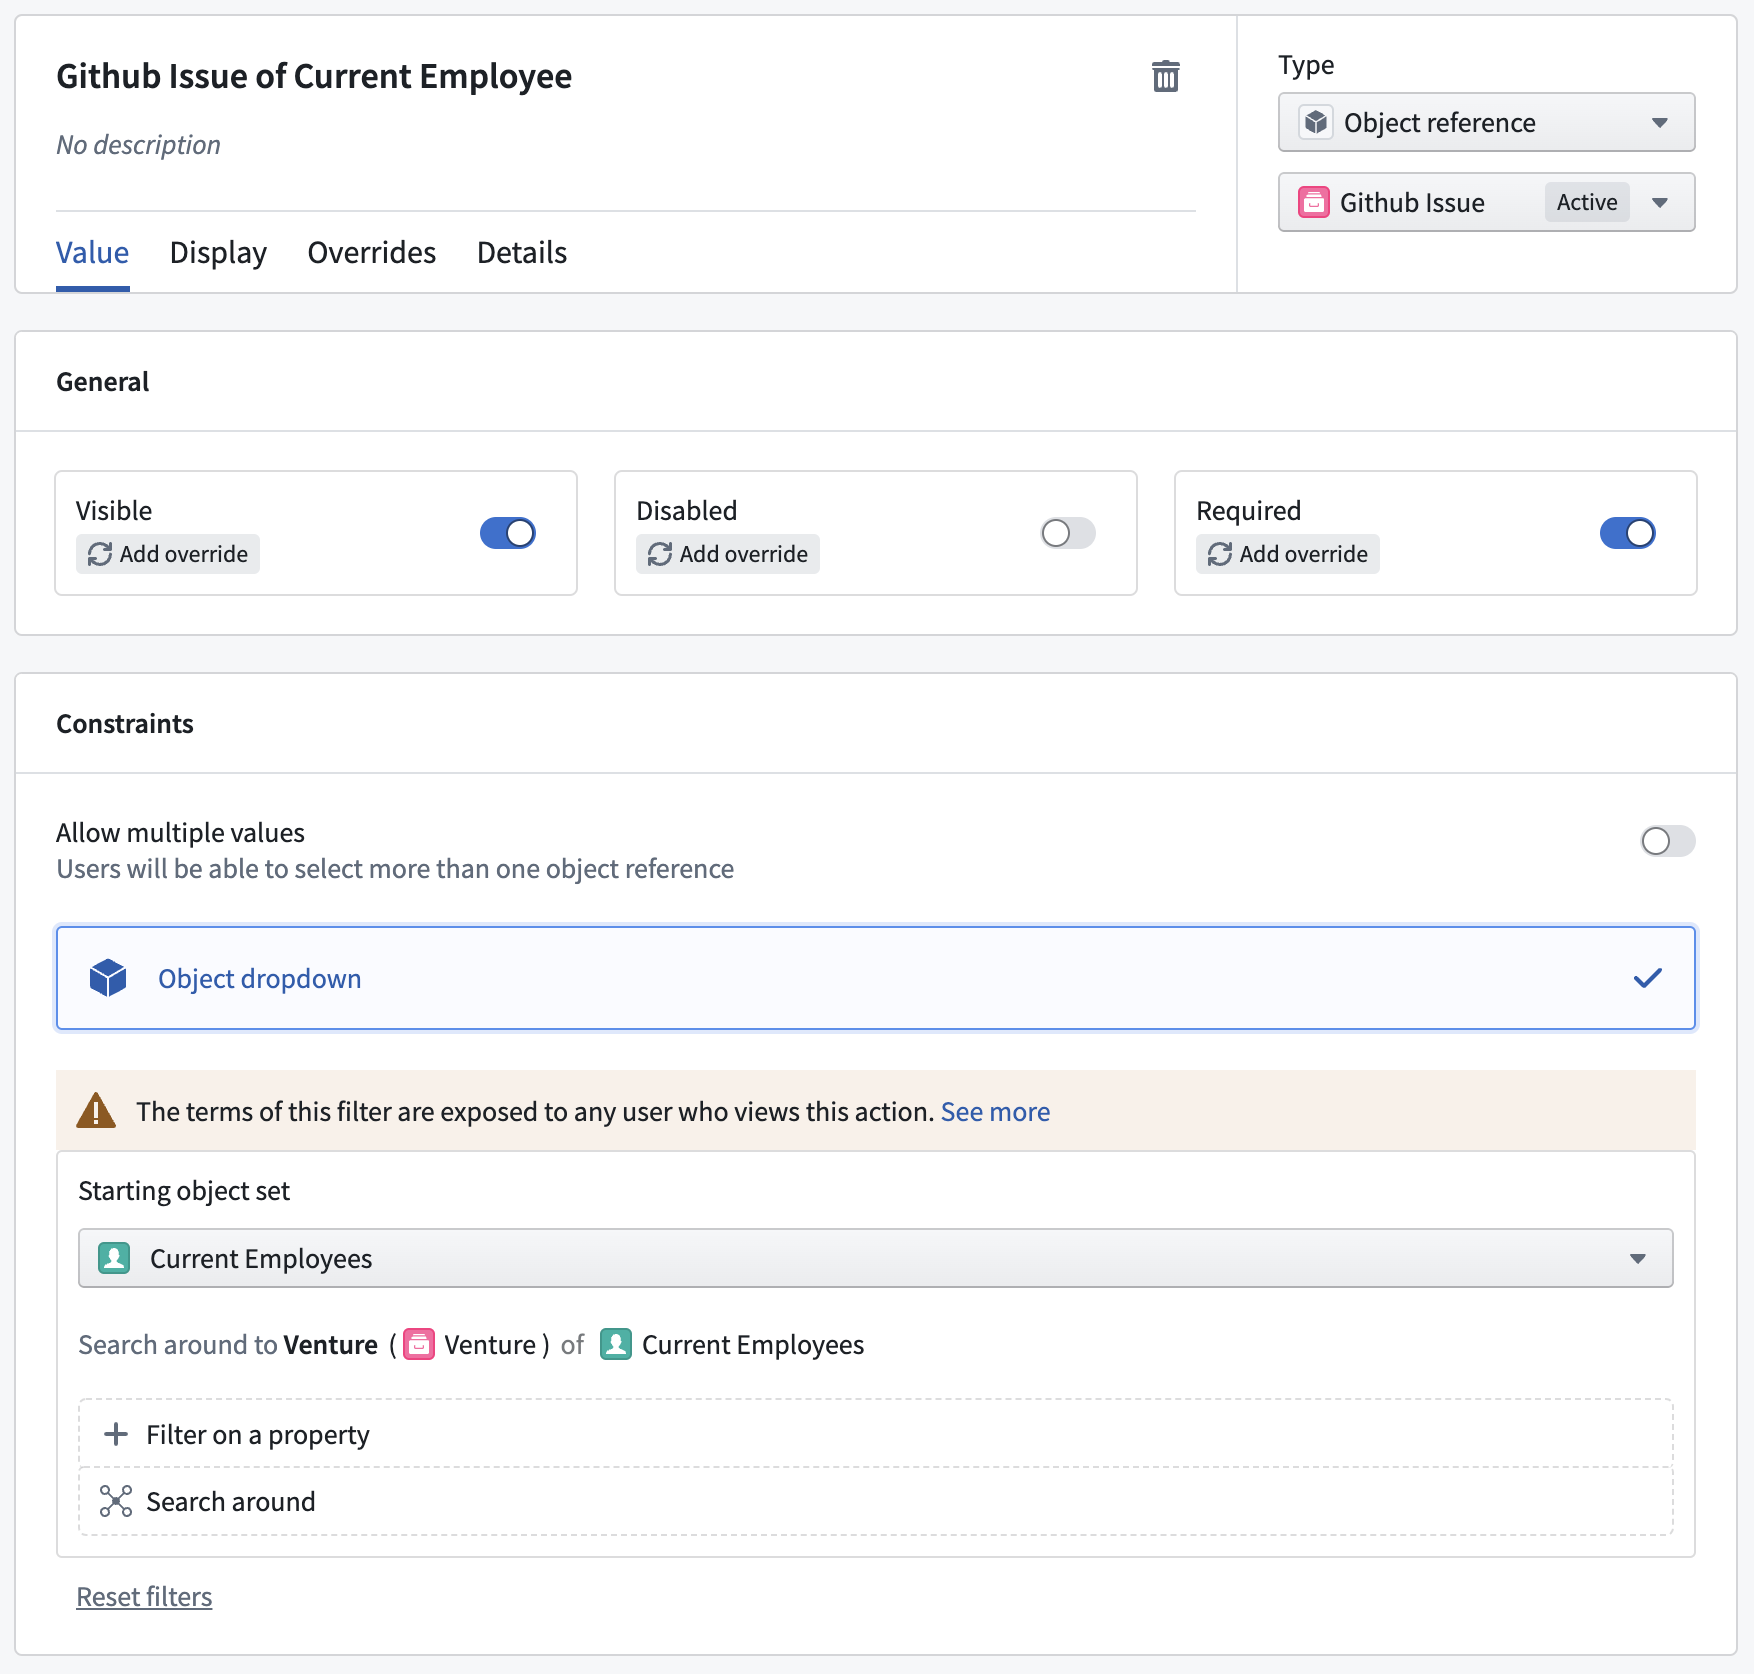Click the warning triangle icon in filter notice
Image resolution: width=1754 pixels, height=1674 pixels.
coord(96,1111)
